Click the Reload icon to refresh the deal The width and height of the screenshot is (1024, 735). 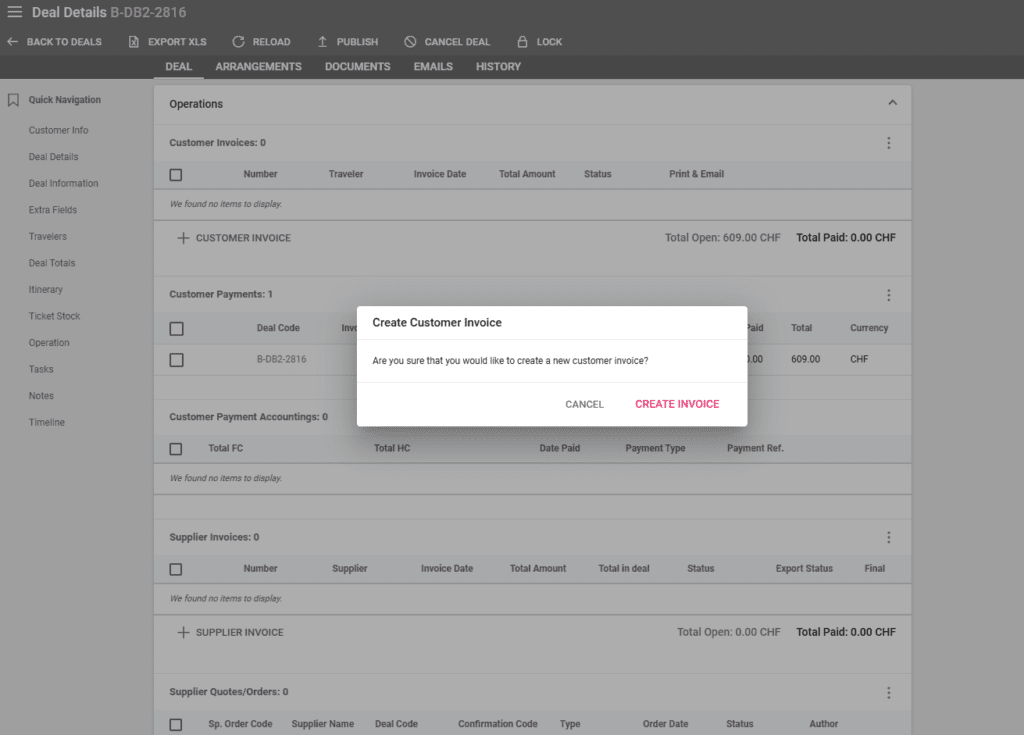click(x=237, y=41)
